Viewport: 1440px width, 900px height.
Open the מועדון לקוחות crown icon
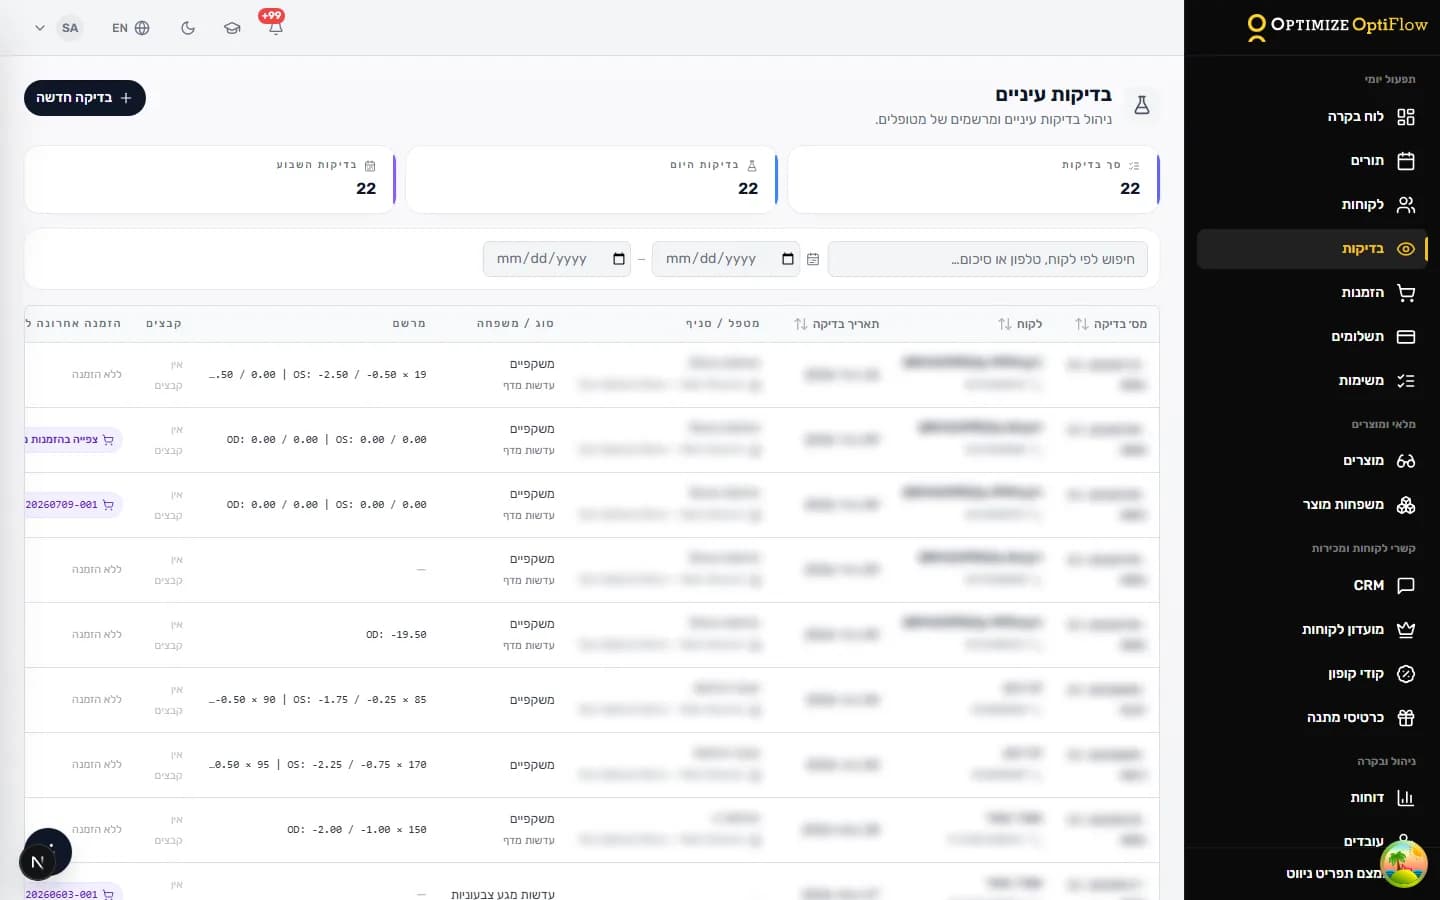[1405, 630]
